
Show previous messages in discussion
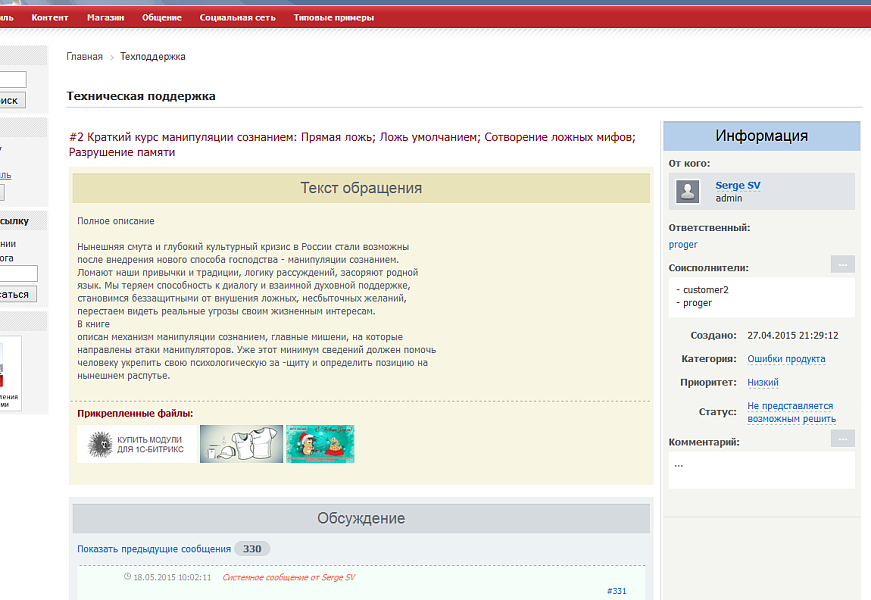pos(154,549)
